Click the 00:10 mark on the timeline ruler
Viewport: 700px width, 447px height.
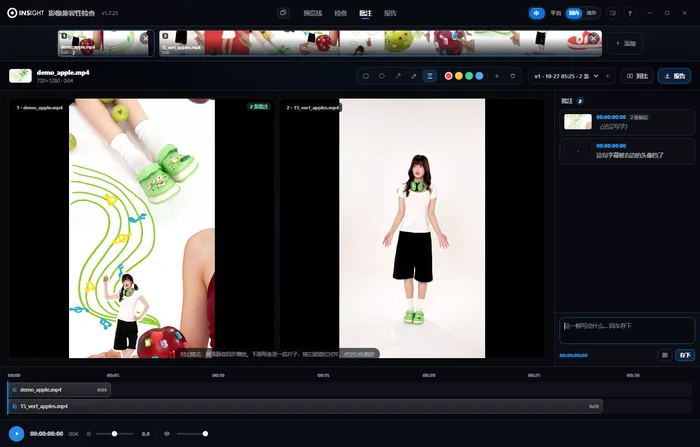point(218,375)
